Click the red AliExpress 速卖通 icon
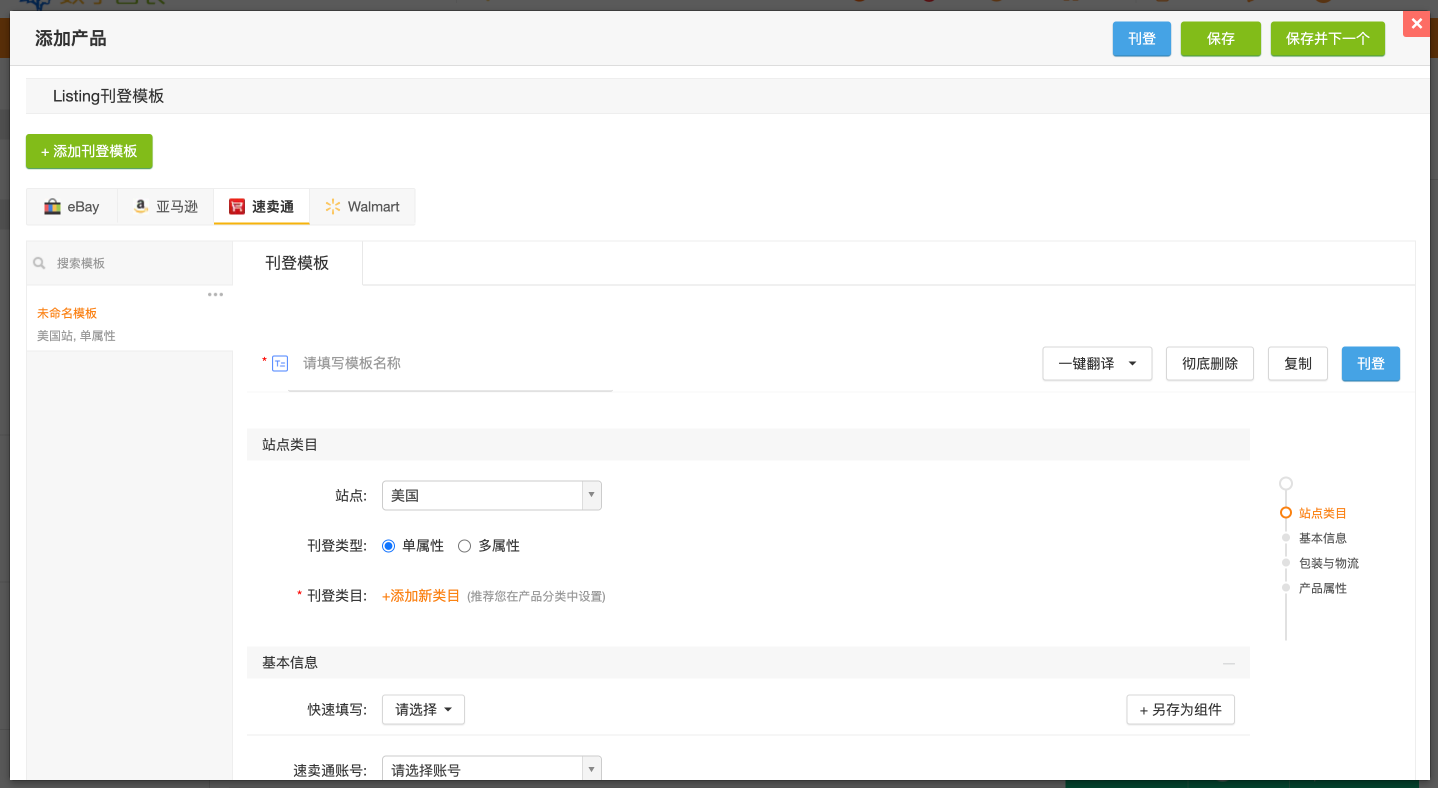The height and width of the screenshot is (788, 1438). [x=237, y=207]
